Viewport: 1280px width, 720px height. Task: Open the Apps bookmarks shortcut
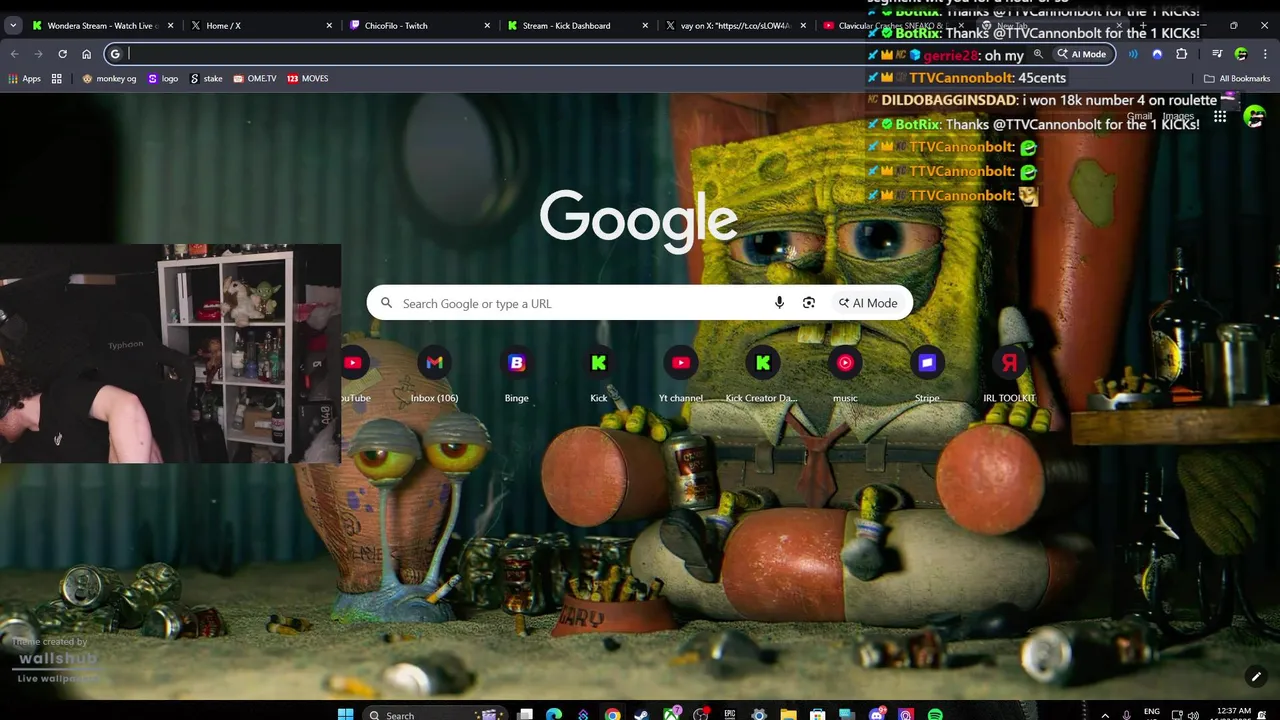pos(24,78)
